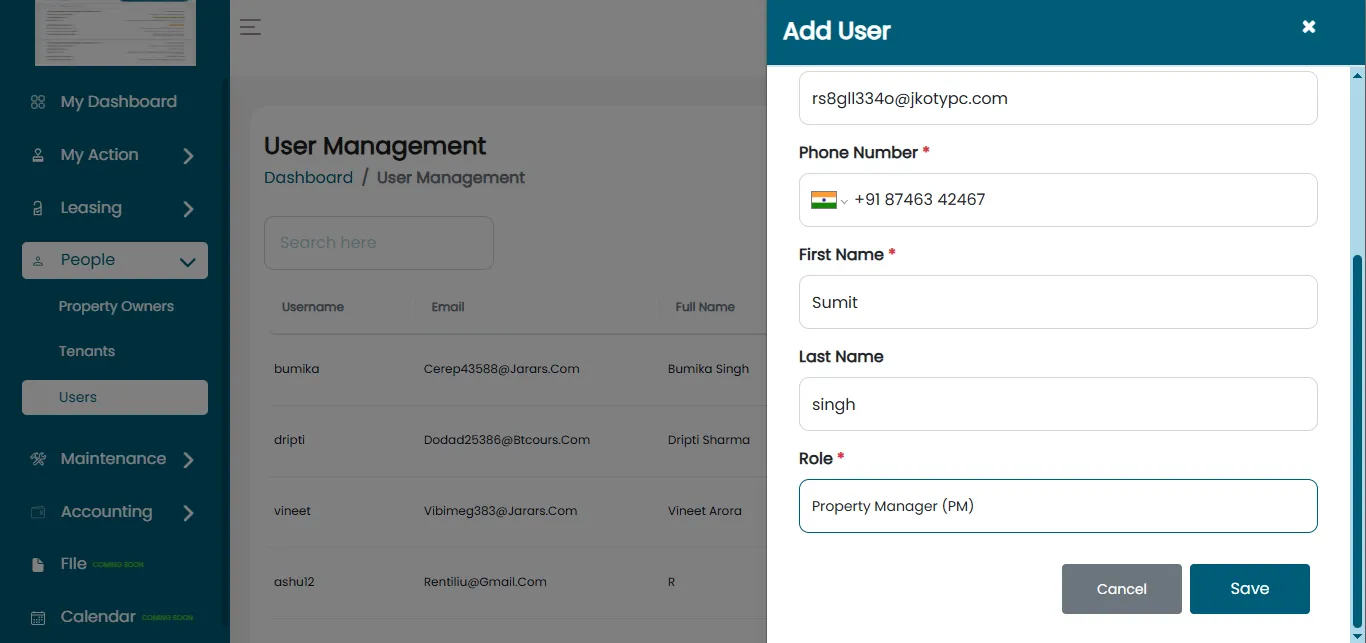The width and height of the screenshot is (1366, 643).
Task: Select Property Owners submenu item
Action: click(116, 306)
